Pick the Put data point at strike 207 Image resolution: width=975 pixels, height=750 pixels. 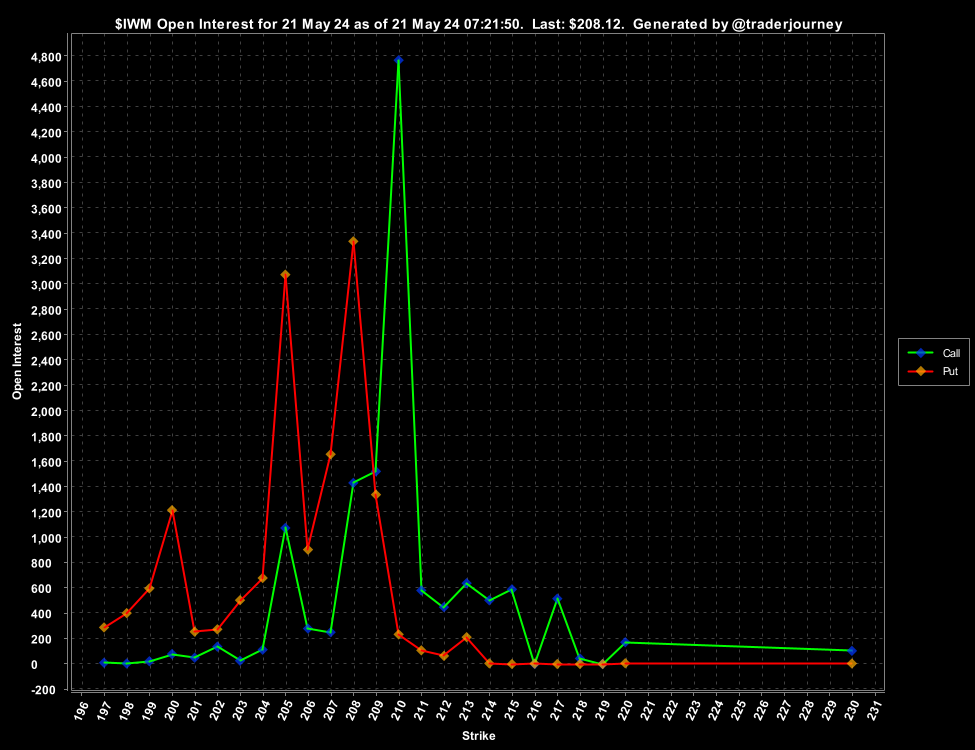(x=331, y=455)
